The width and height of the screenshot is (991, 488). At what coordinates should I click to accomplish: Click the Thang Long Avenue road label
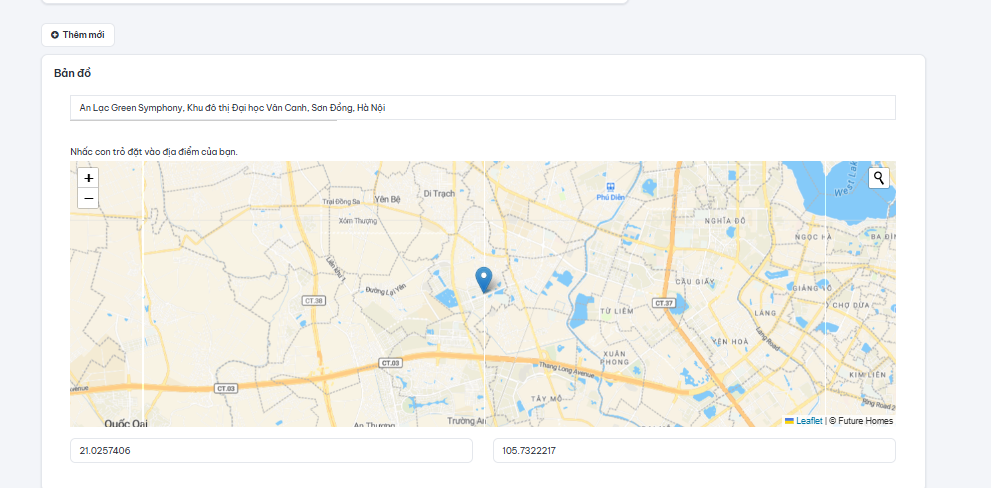click(x=566, y=370)
